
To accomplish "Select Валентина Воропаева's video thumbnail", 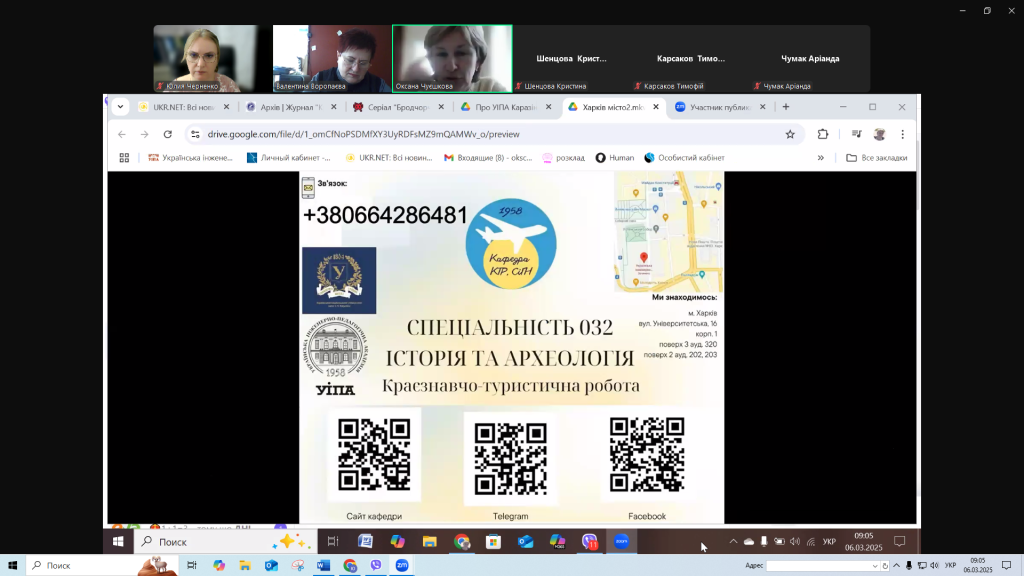I will tap(332, 58).
